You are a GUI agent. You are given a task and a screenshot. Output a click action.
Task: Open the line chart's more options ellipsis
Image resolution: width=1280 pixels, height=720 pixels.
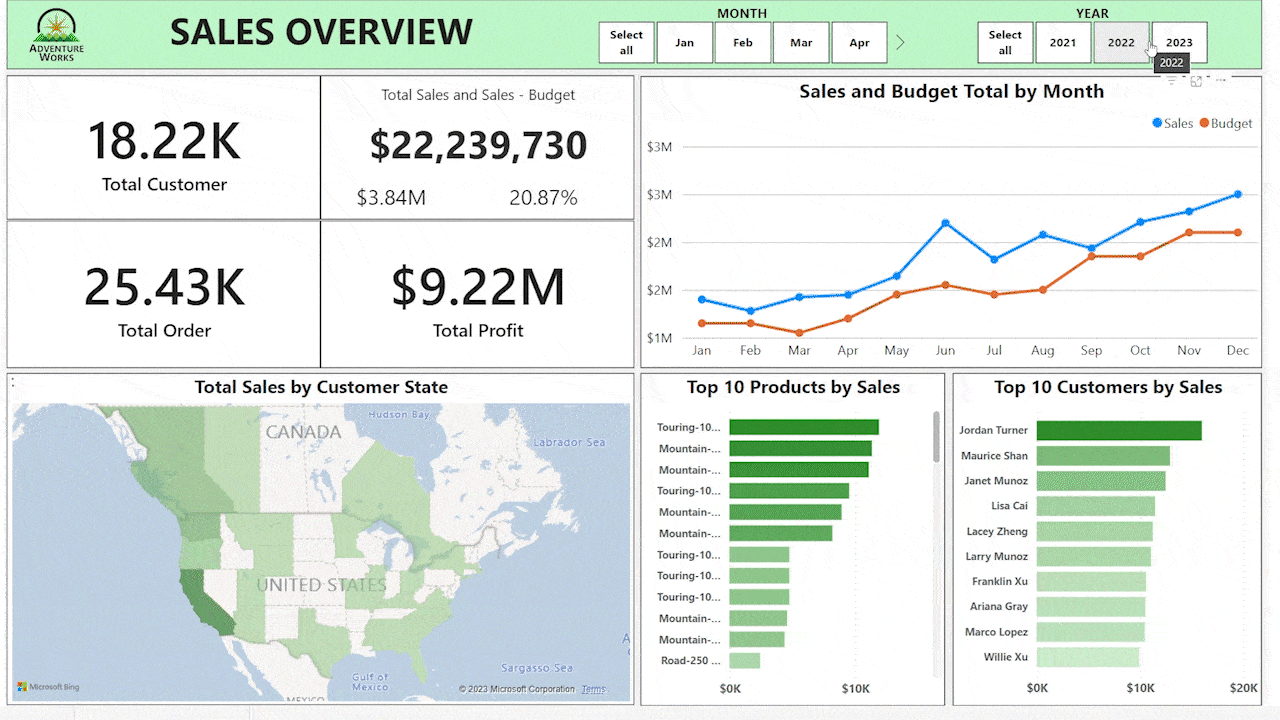[1220, 80]
